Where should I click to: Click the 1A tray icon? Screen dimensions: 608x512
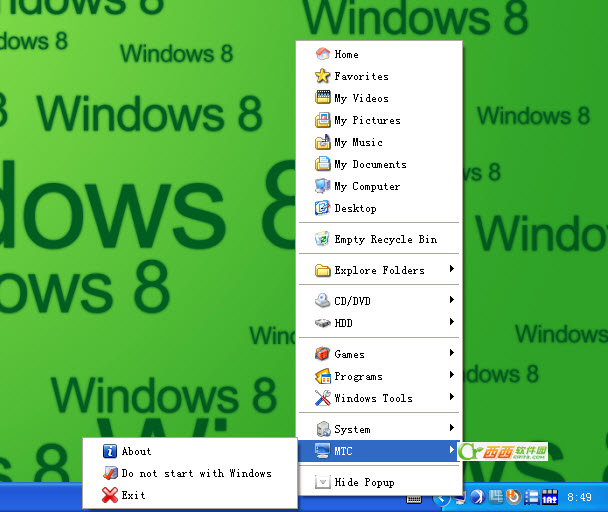(549, 497)
